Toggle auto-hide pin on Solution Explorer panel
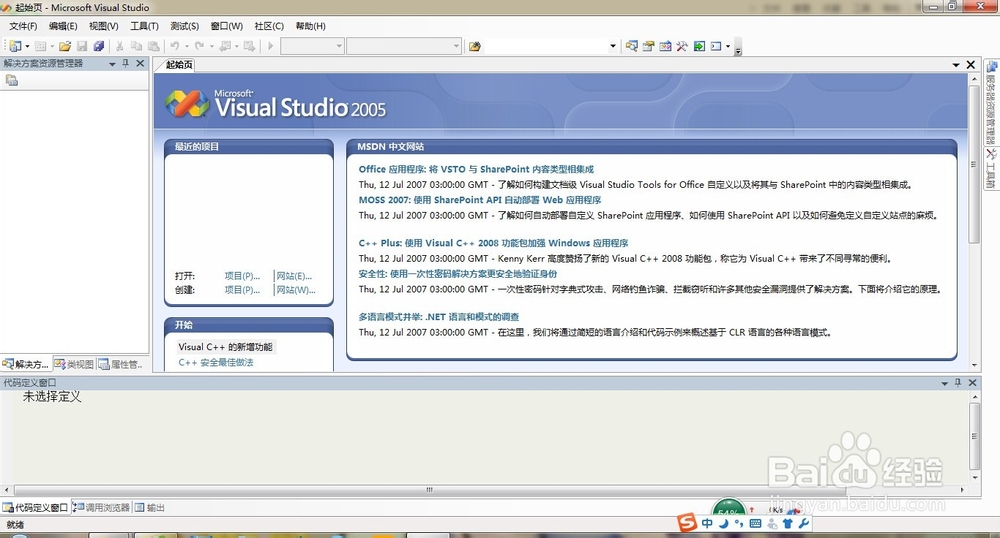1000x538 pixels. (126, 63)
